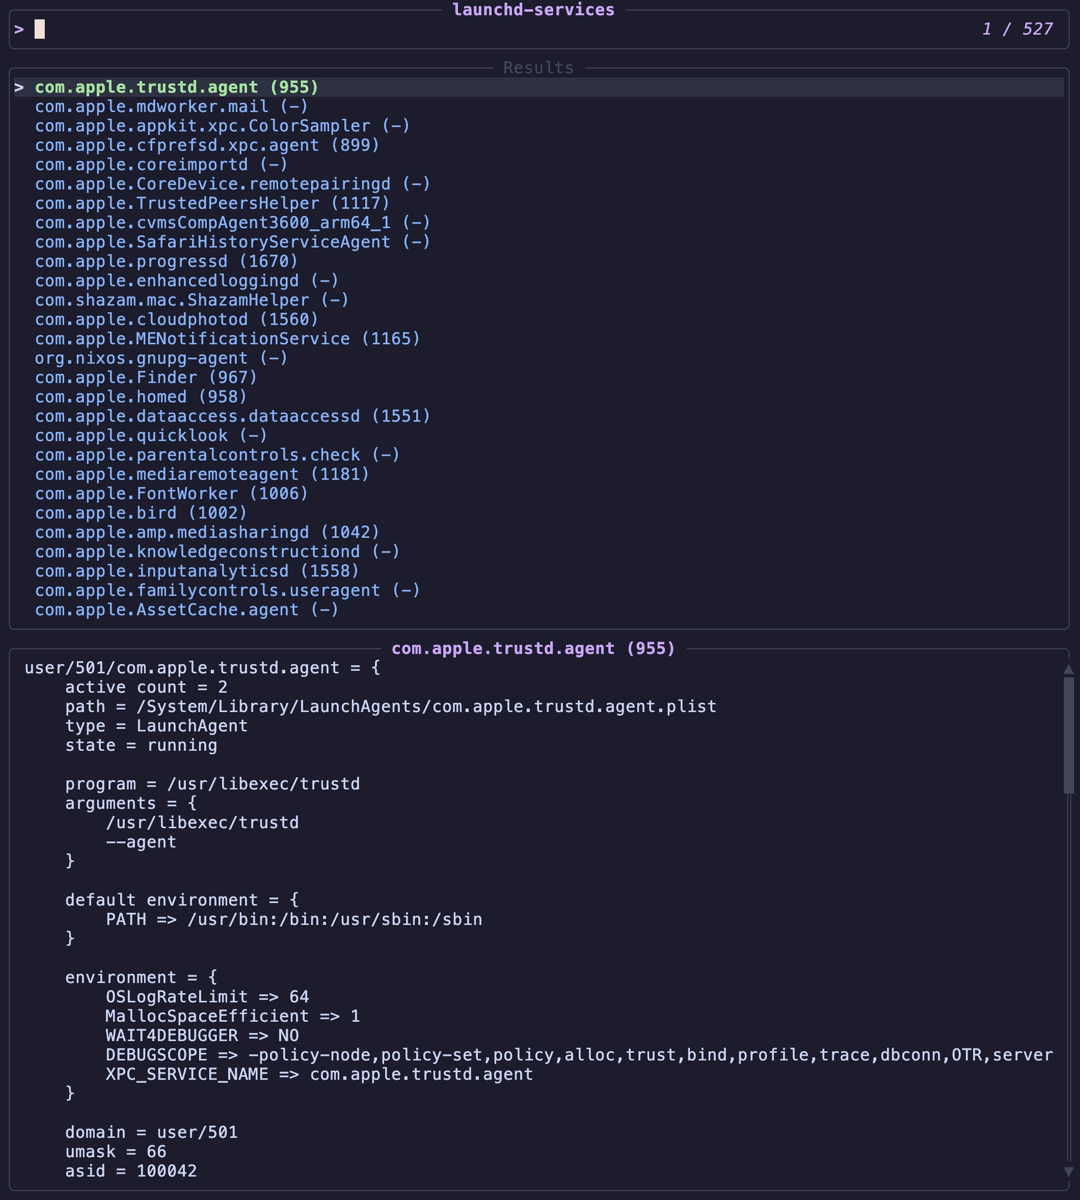The width and height of the screenshot is (1080, 1200).
Task: Click the '--agent' argument line
Action: 141,842
